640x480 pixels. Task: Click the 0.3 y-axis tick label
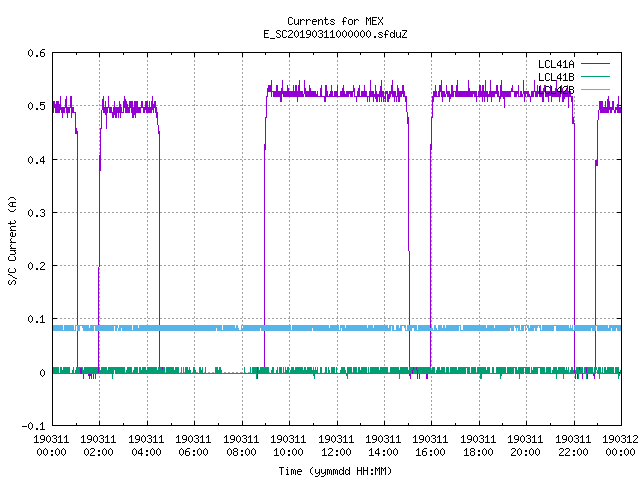[36, 213]
